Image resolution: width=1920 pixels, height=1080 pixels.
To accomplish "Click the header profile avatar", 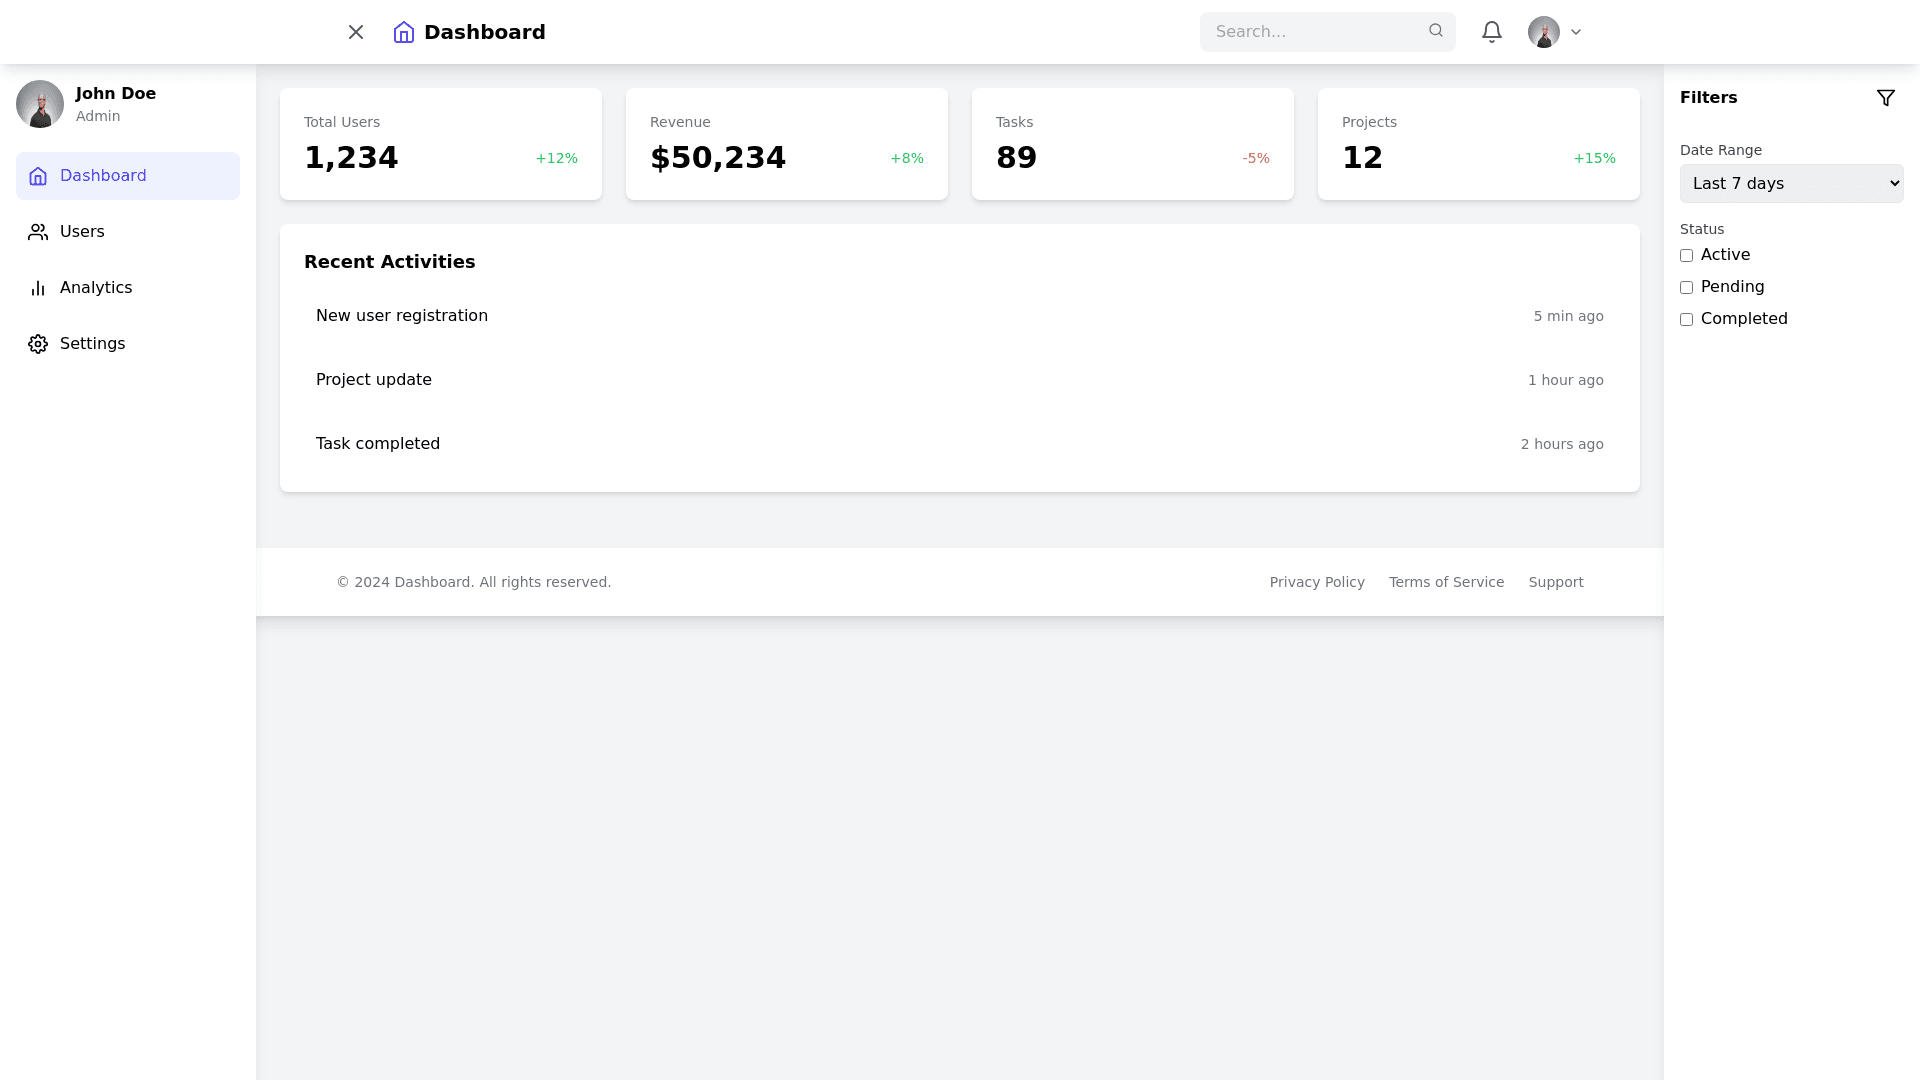I will click(1544, 32).
